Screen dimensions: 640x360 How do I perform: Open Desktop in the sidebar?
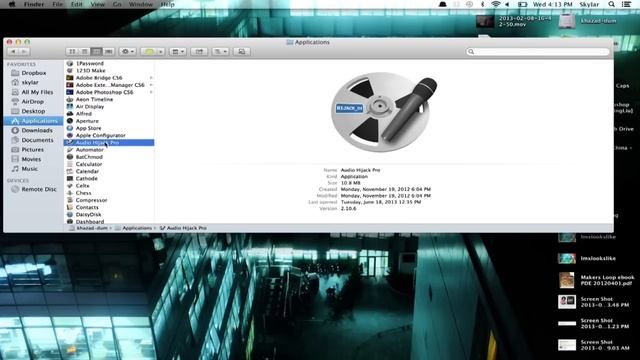33,111
